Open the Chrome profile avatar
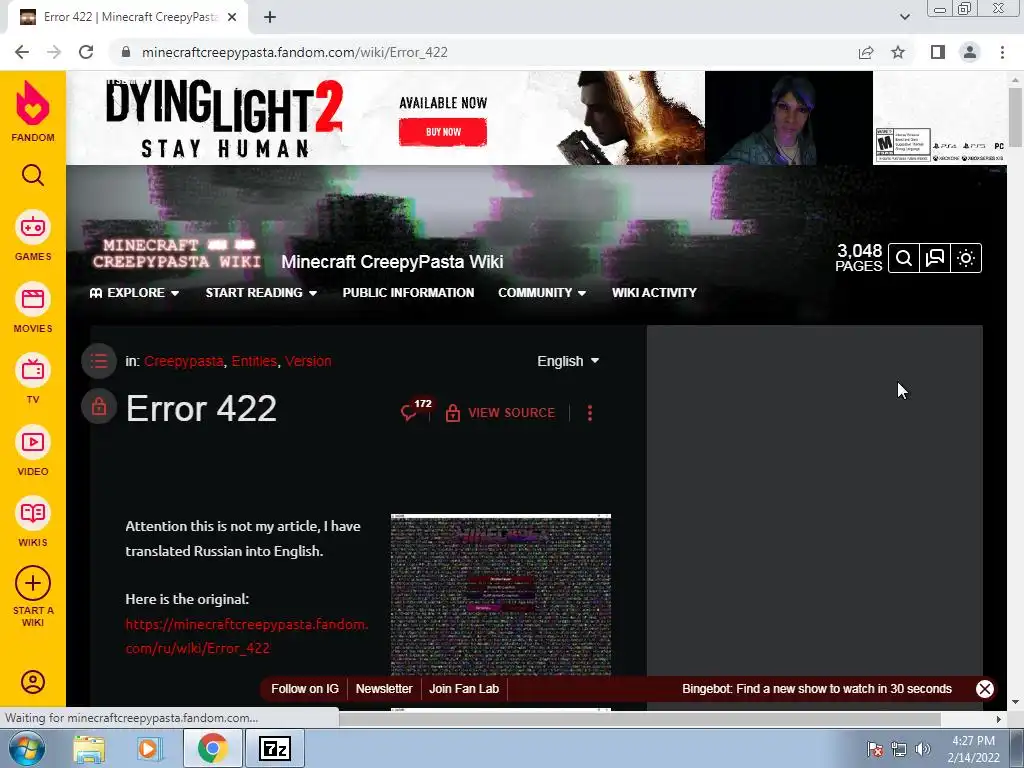This screenshot has width=1024, height=768. tap(970, 52)
